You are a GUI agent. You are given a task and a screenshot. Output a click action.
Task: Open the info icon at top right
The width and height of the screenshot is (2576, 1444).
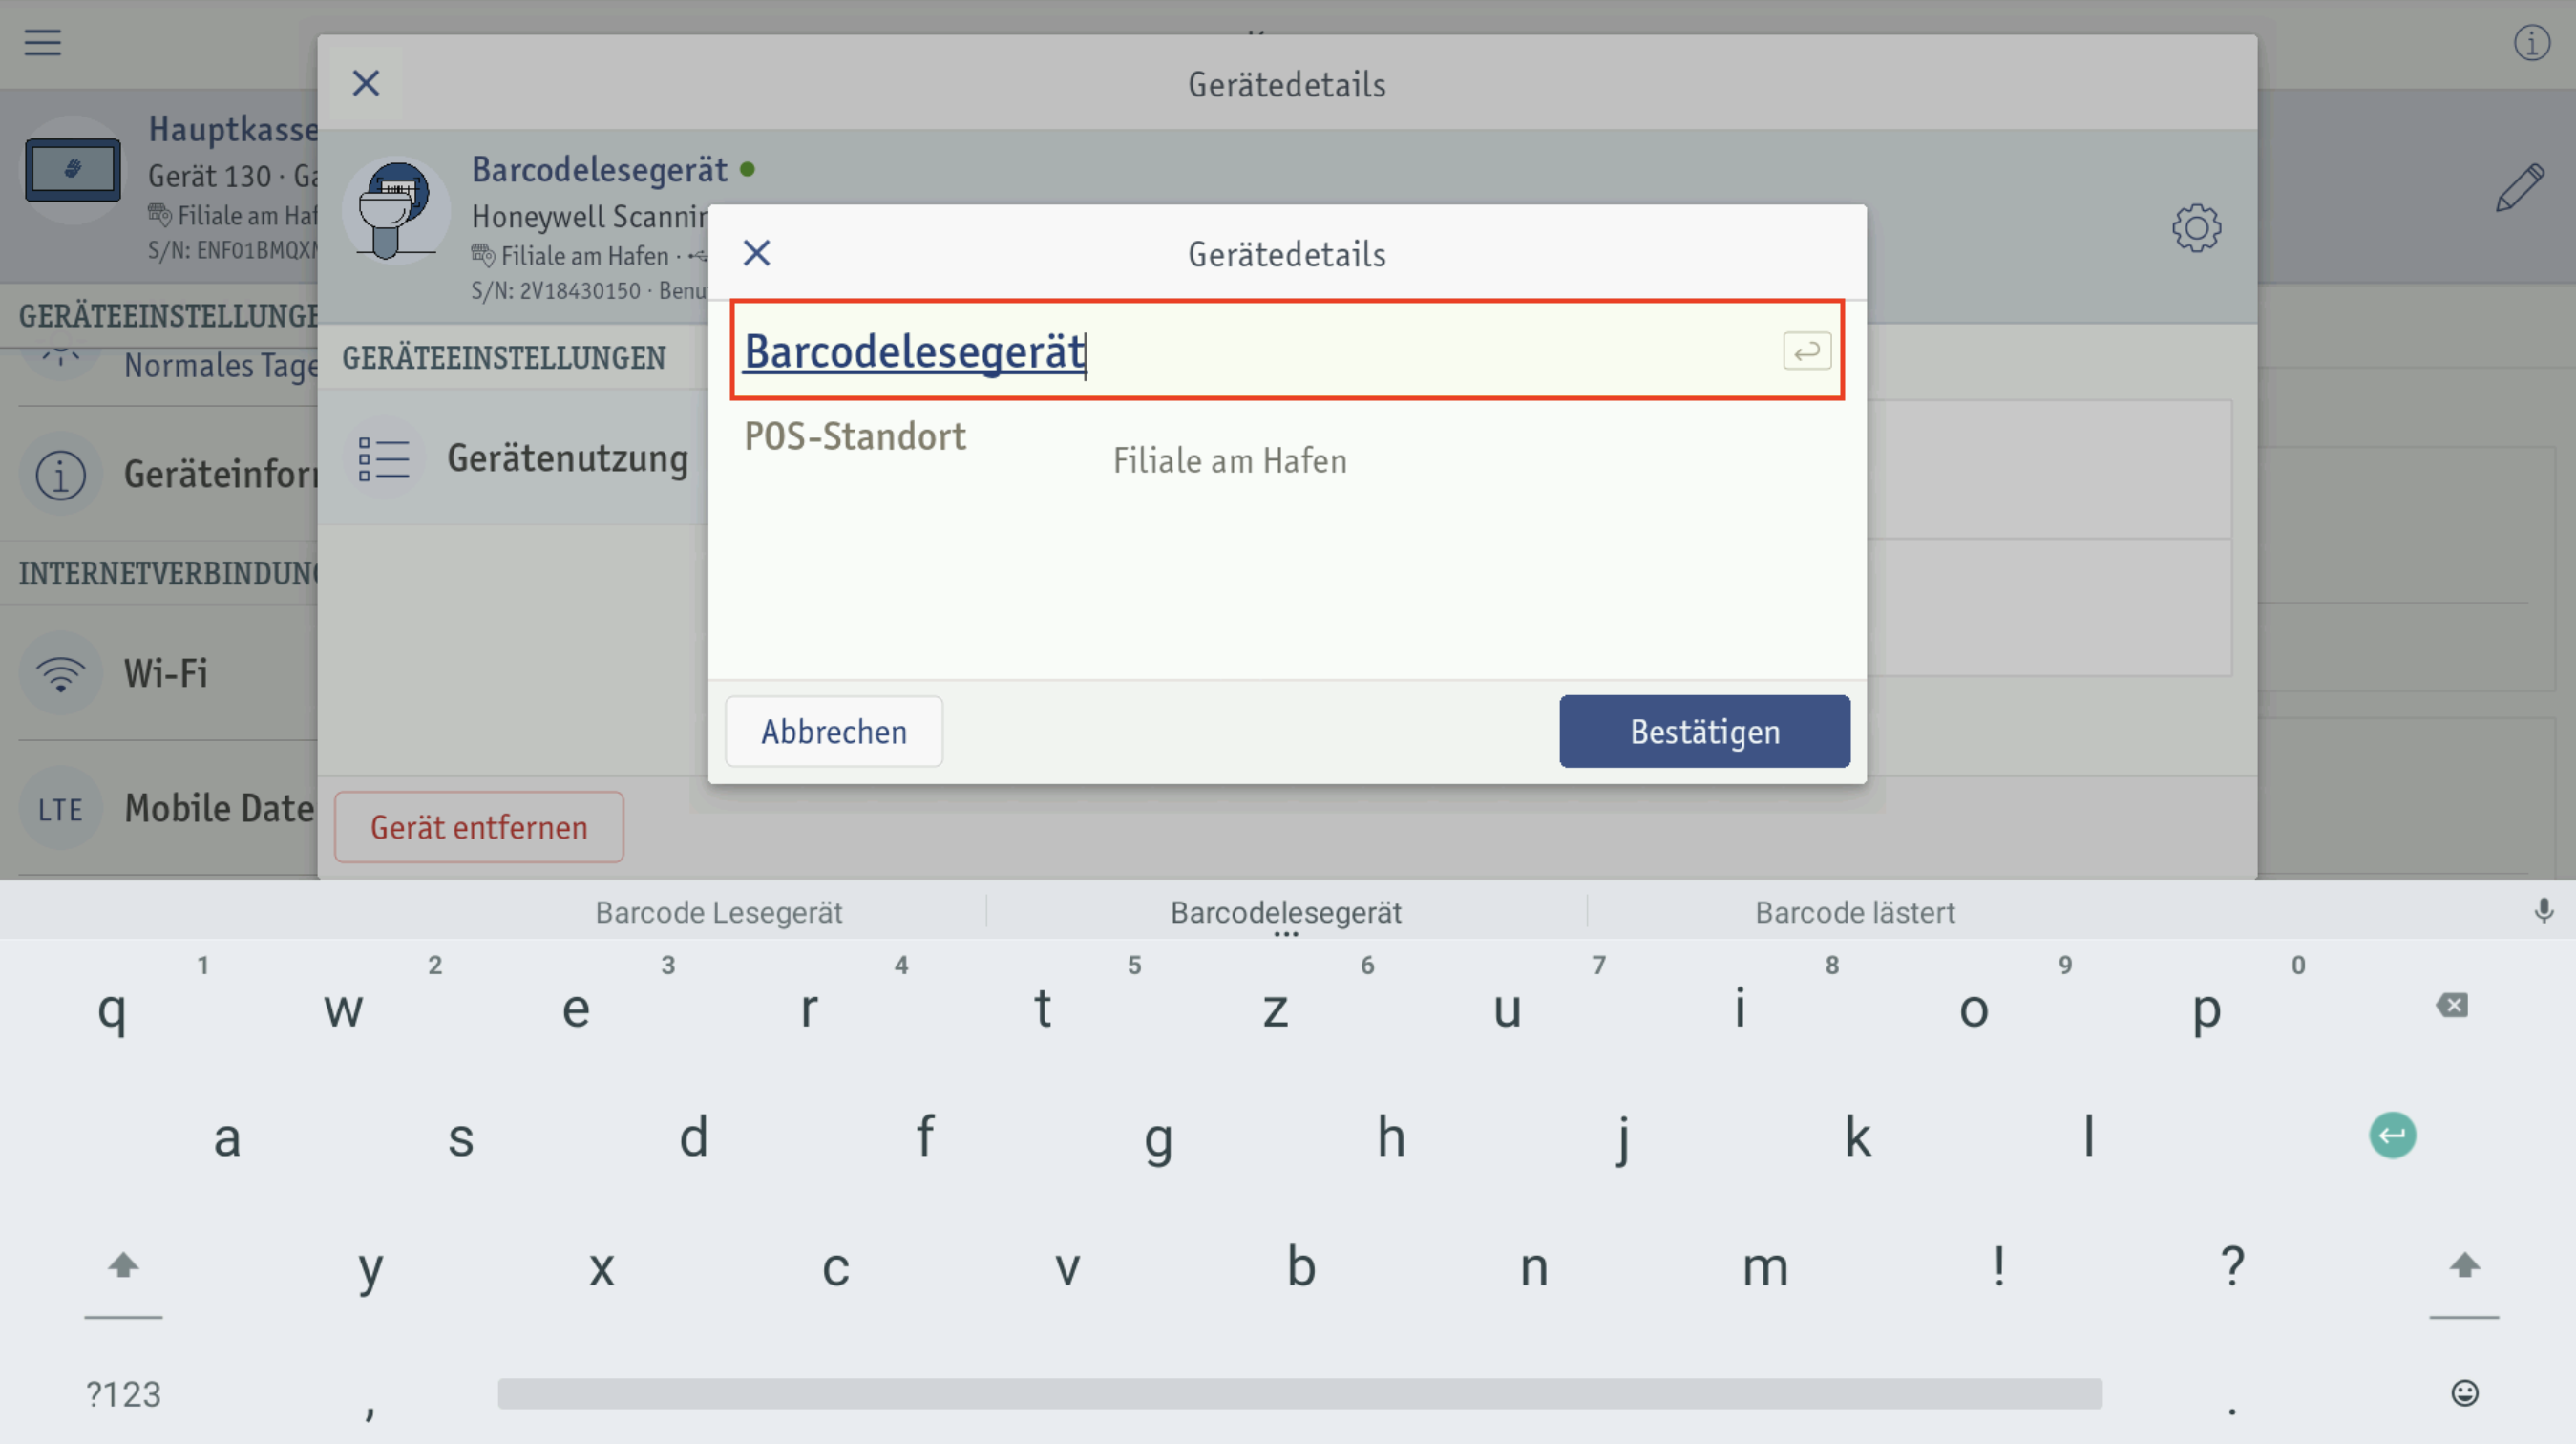[x=2531, y=42]
